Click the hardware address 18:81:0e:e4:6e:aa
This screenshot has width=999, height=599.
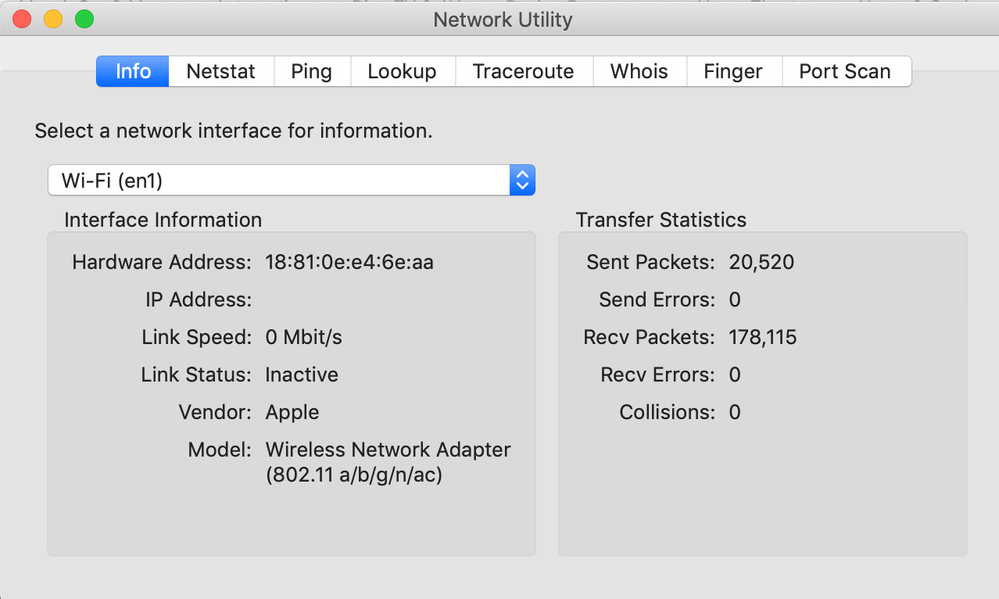tap(349, 263)
